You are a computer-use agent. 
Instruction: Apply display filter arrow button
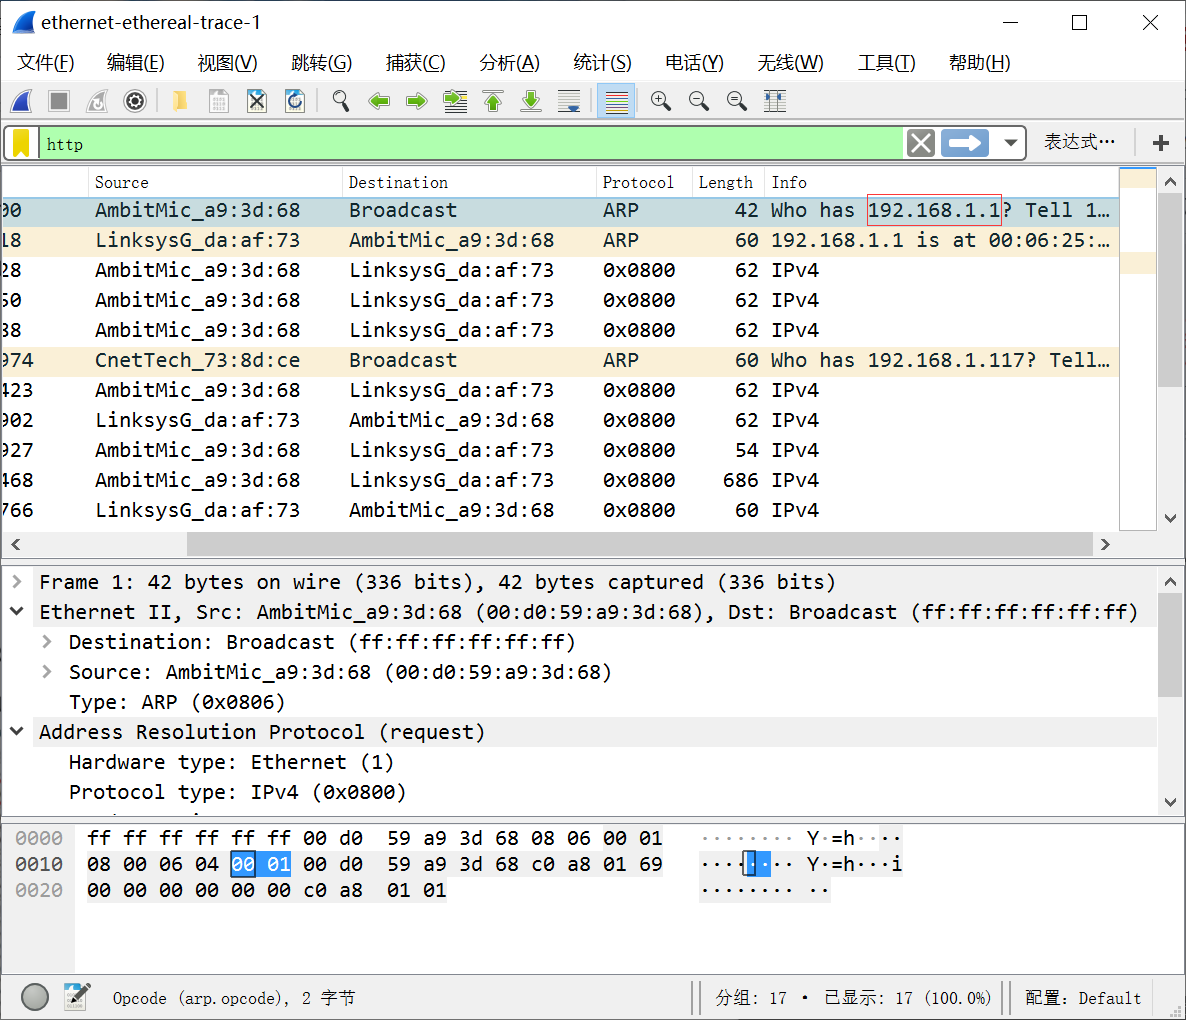pyautogui.click(x=965, y=143)
